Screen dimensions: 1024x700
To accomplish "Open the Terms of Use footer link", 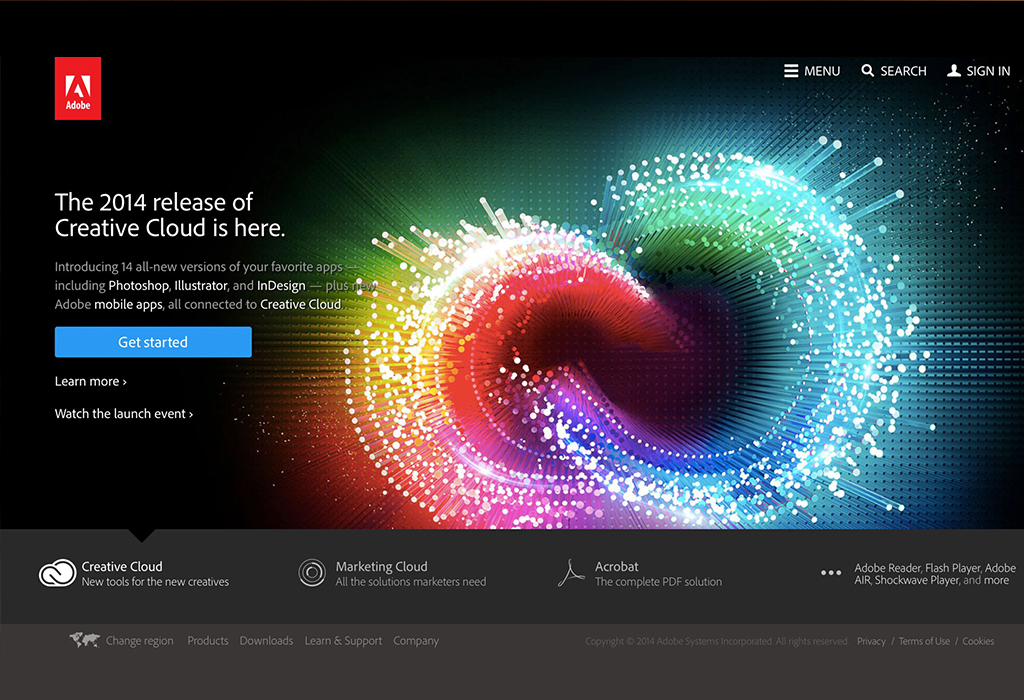I will click(924, 641).
